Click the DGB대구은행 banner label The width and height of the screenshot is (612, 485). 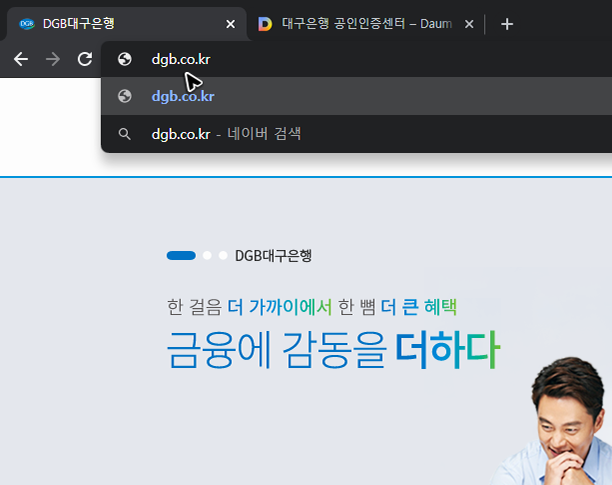click(x=273, y=256)
